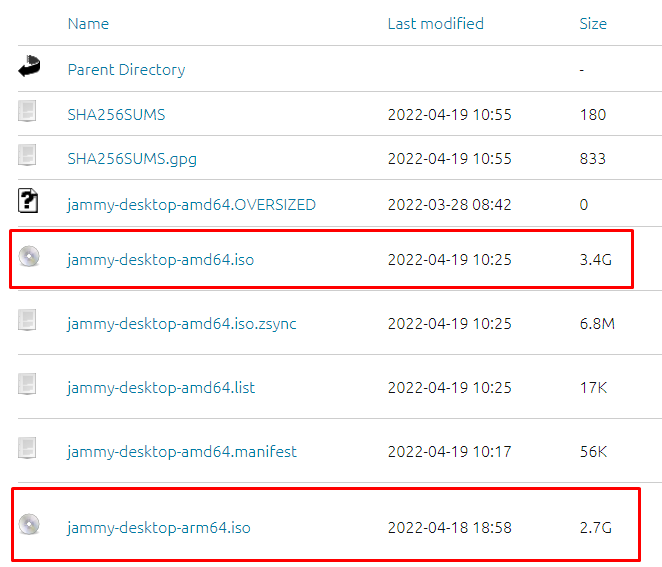Select the 833 size value

[x=593, y=159]
